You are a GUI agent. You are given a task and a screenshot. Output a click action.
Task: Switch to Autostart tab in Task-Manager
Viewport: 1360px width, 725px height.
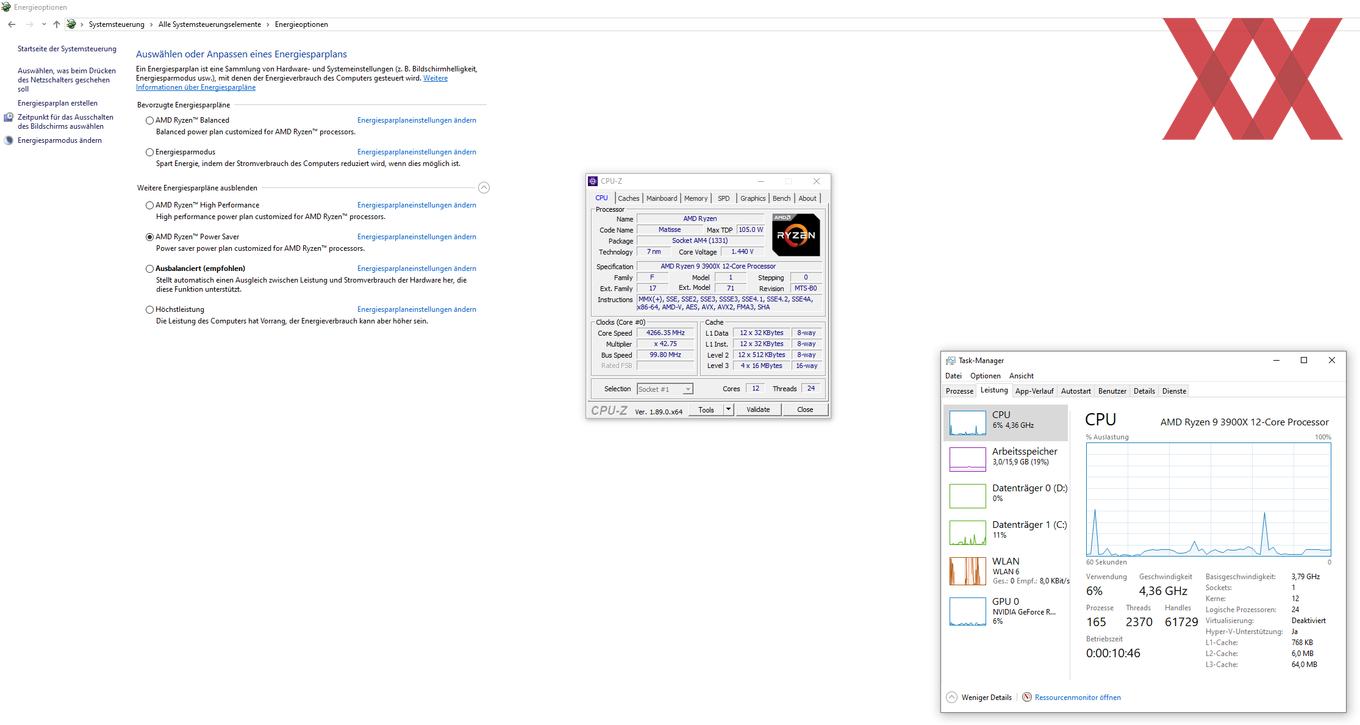[1076, 391]
